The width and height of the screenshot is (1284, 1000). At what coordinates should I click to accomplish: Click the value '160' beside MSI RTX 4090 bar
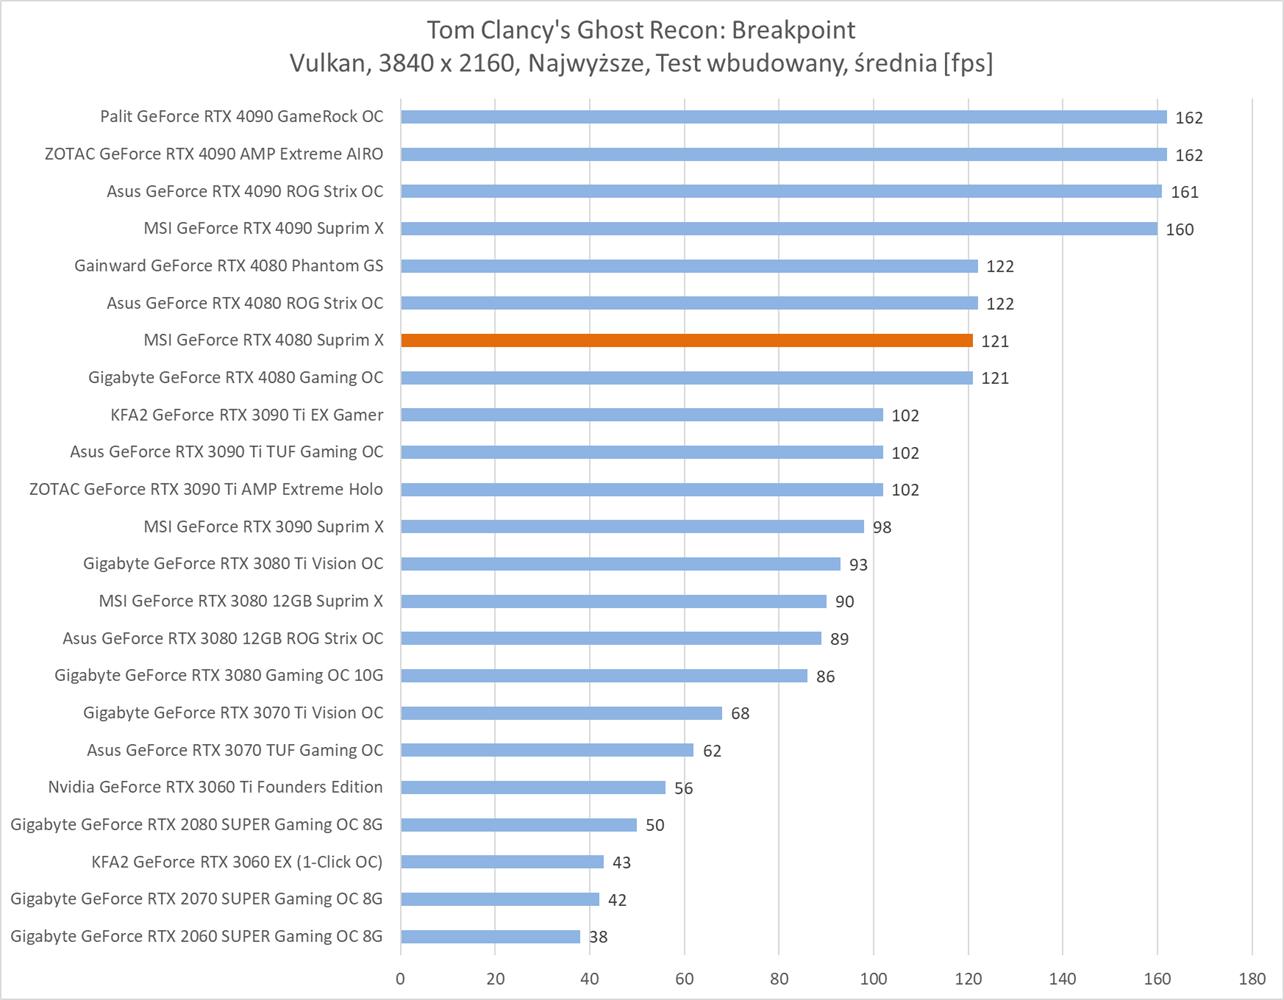coord(1180,229)
